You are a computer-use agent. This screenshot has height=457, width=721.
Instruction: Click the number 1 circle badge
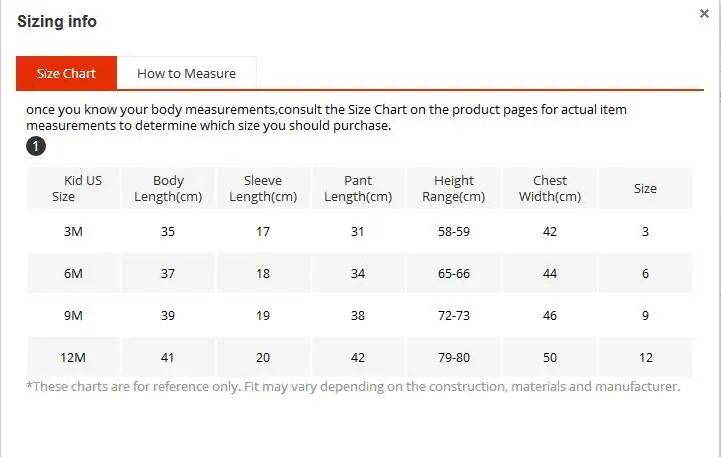click(36, 146)
